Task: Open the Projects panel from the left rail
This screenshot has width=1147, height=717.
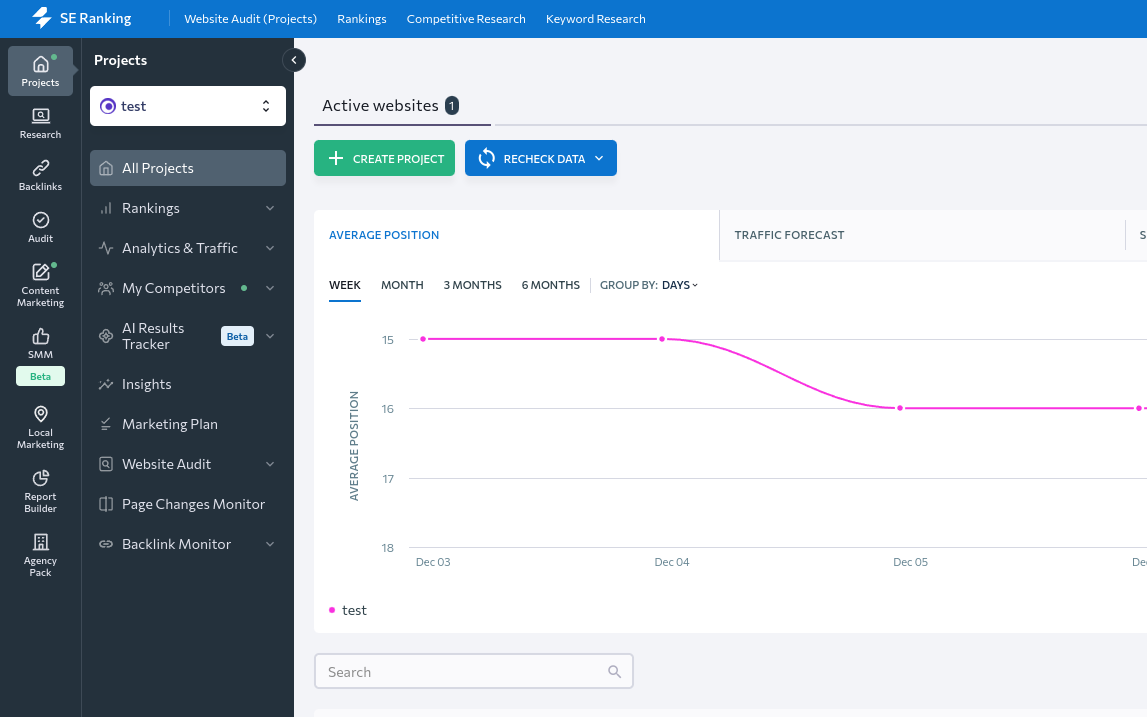Action: coord(40,70)
